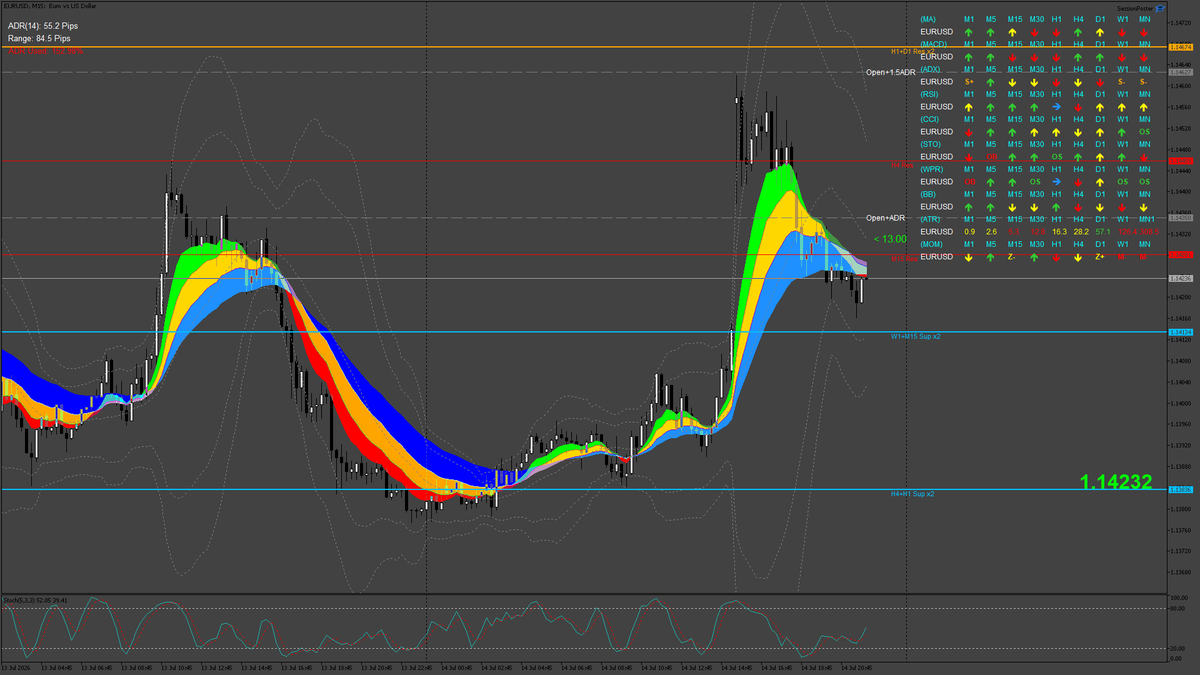This screenshot has width=1200, height=675.
Task: Click the MACD row H4 green up arrow
Action: click(1078, 57)
